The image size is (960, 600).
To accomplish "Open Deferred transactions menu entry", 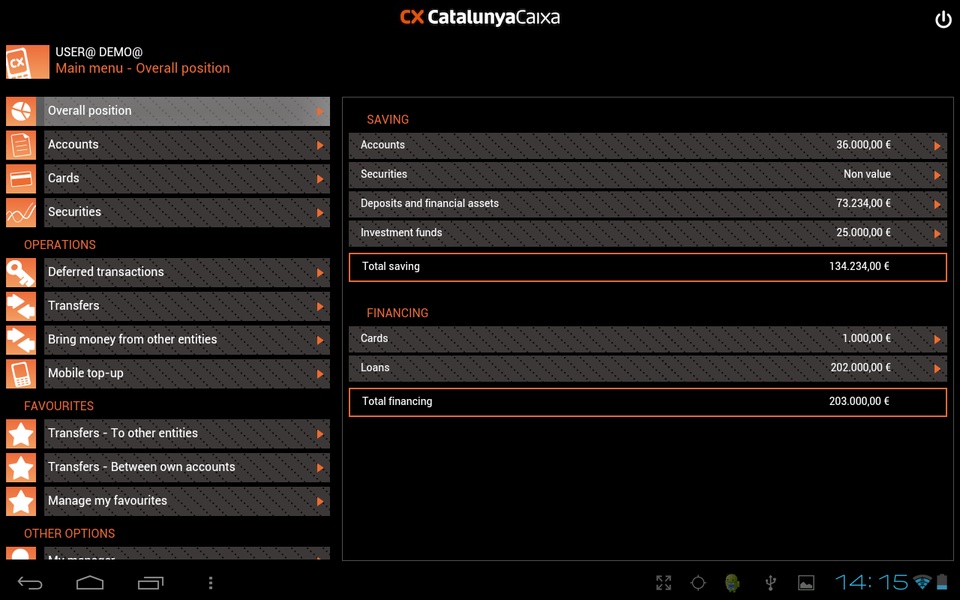I will (187, 272).
